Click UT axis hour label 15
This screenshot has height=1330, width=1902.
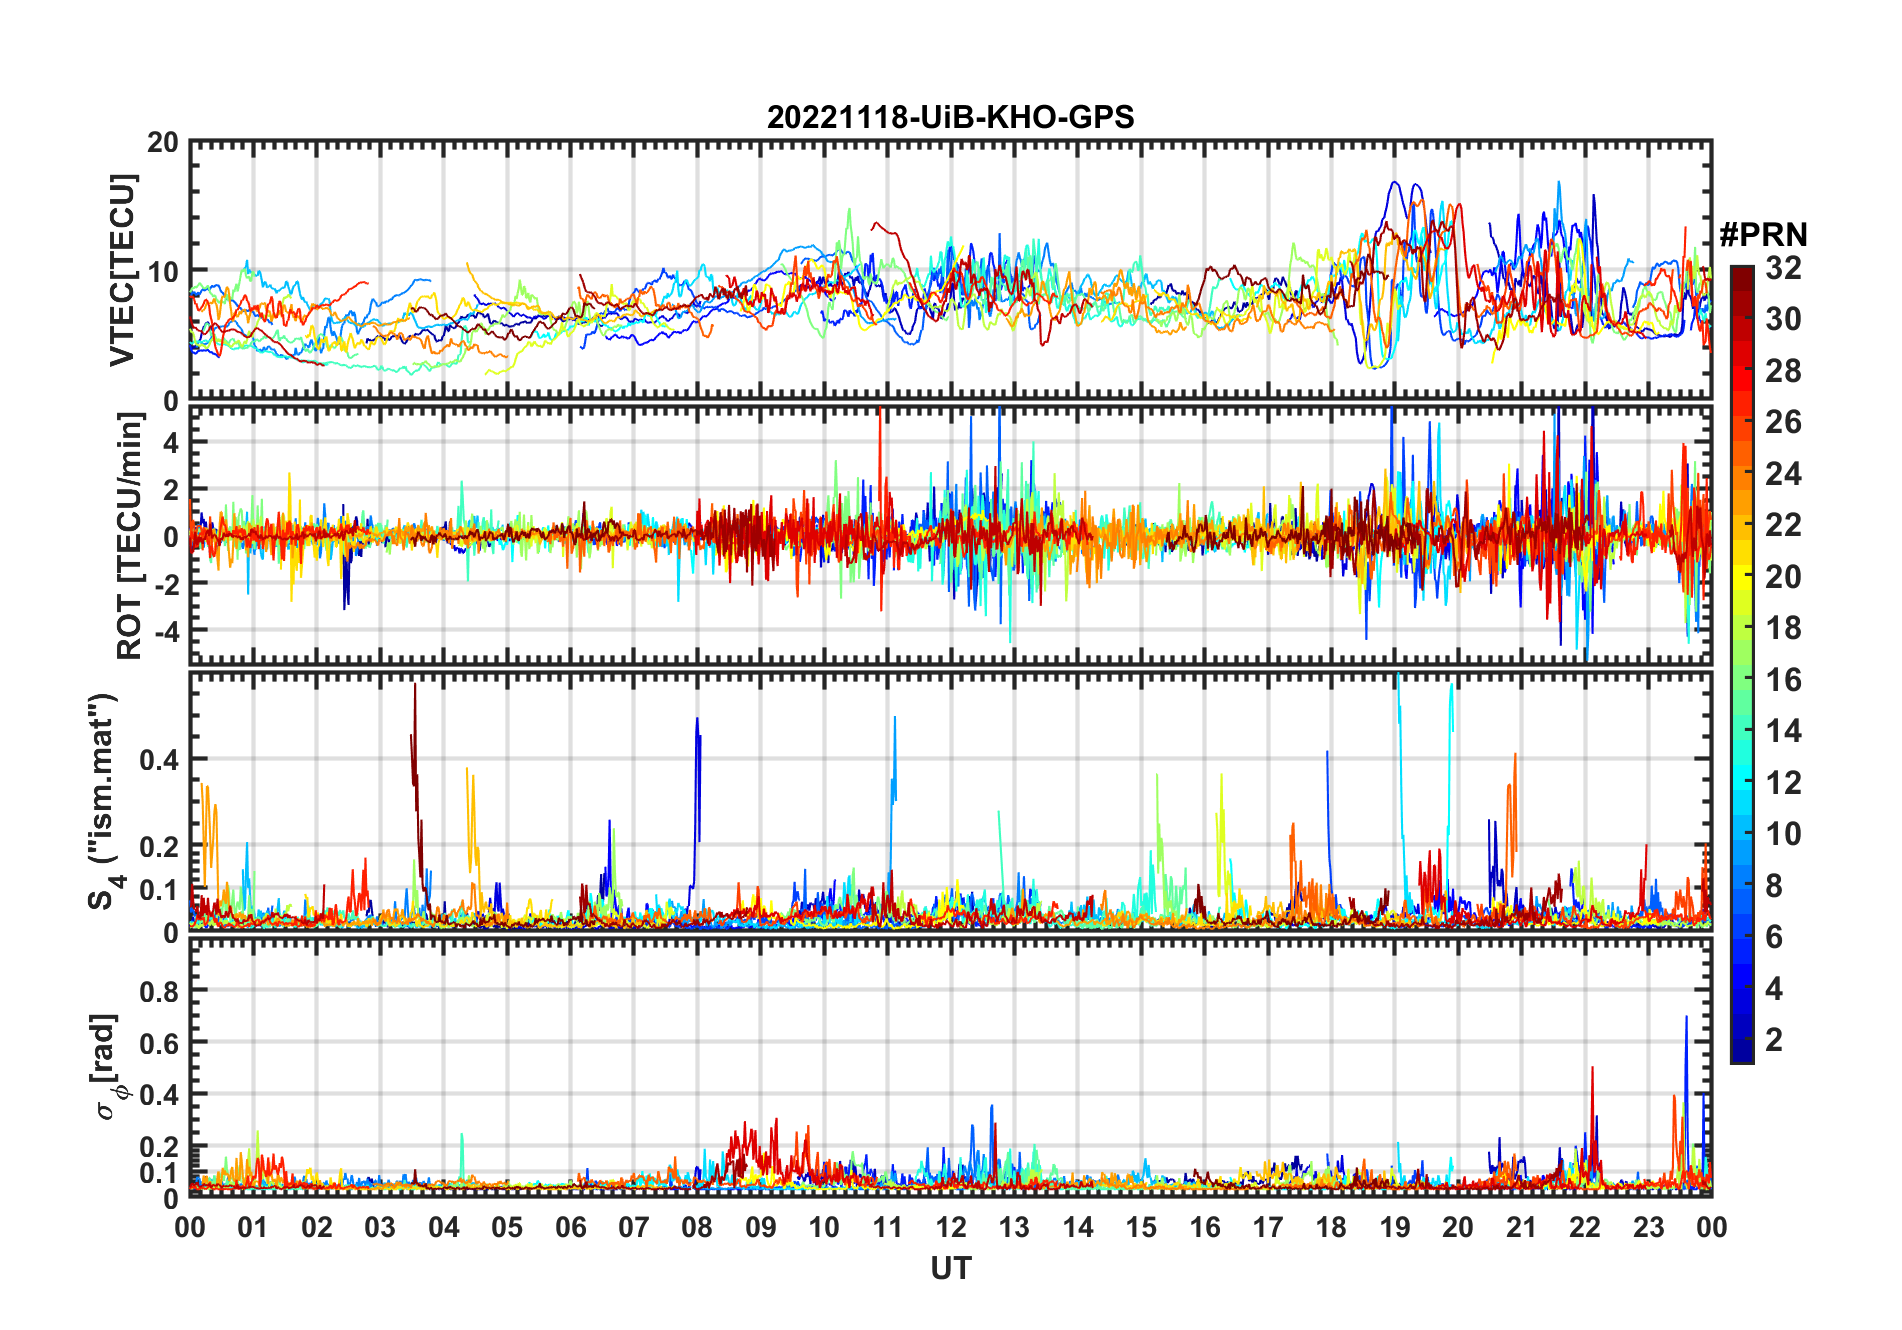tap(1141, 1227)
